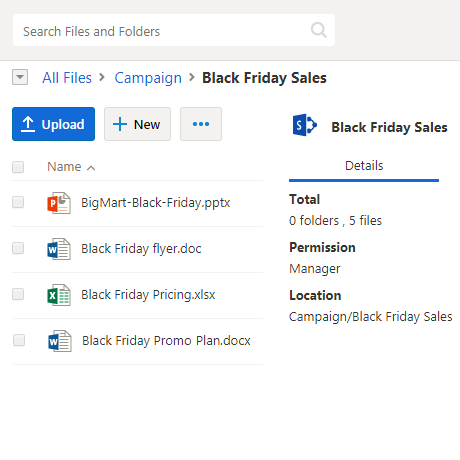Click the Manager permission value
This screenshot has width=460, height=460.
[x=315, y=269]
